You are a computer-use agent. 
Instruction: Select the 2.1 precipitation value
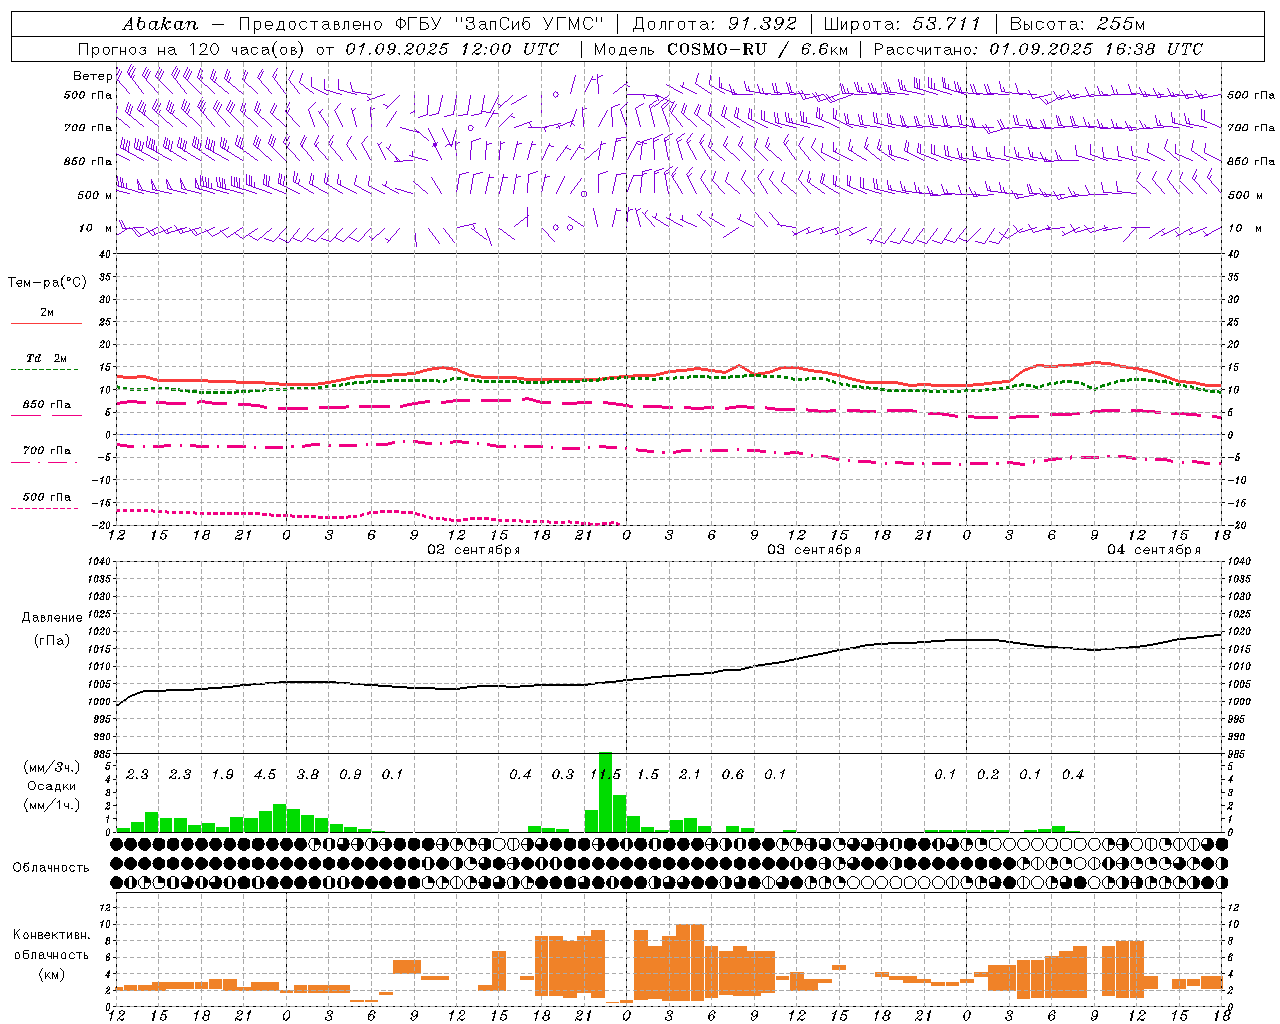690,775
